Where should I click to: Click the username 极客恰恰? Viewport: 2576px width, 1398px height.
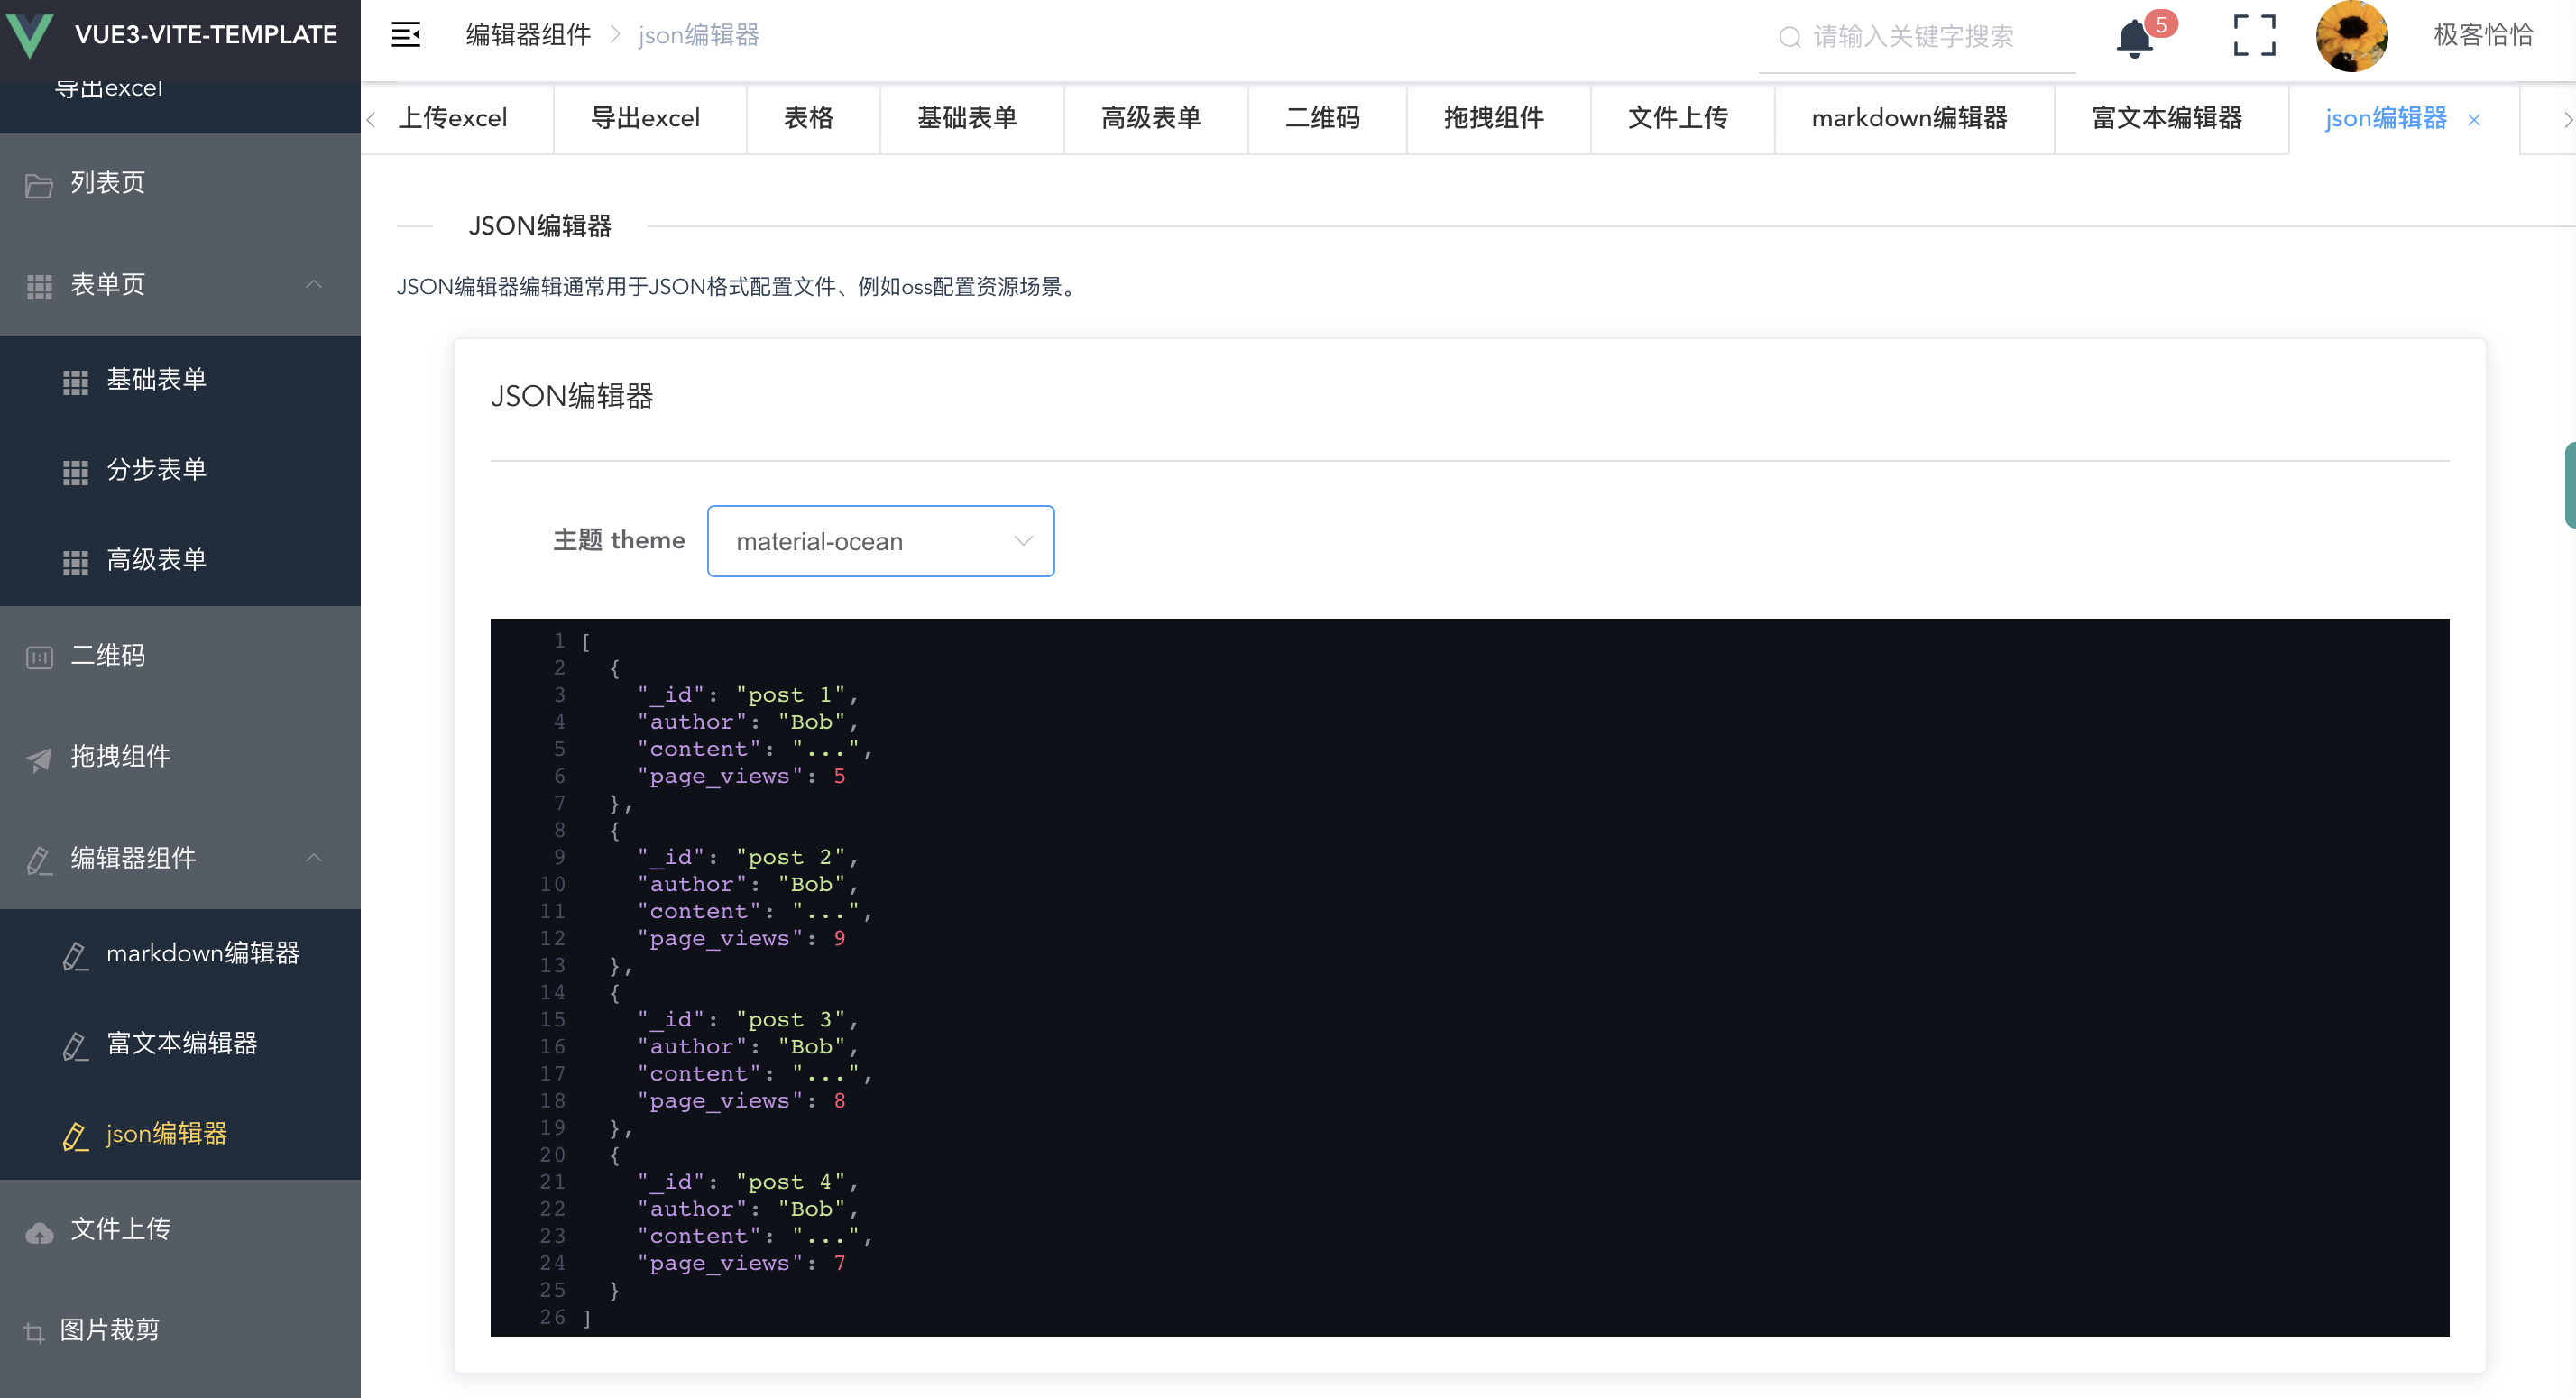click(x=2483, y=35)
